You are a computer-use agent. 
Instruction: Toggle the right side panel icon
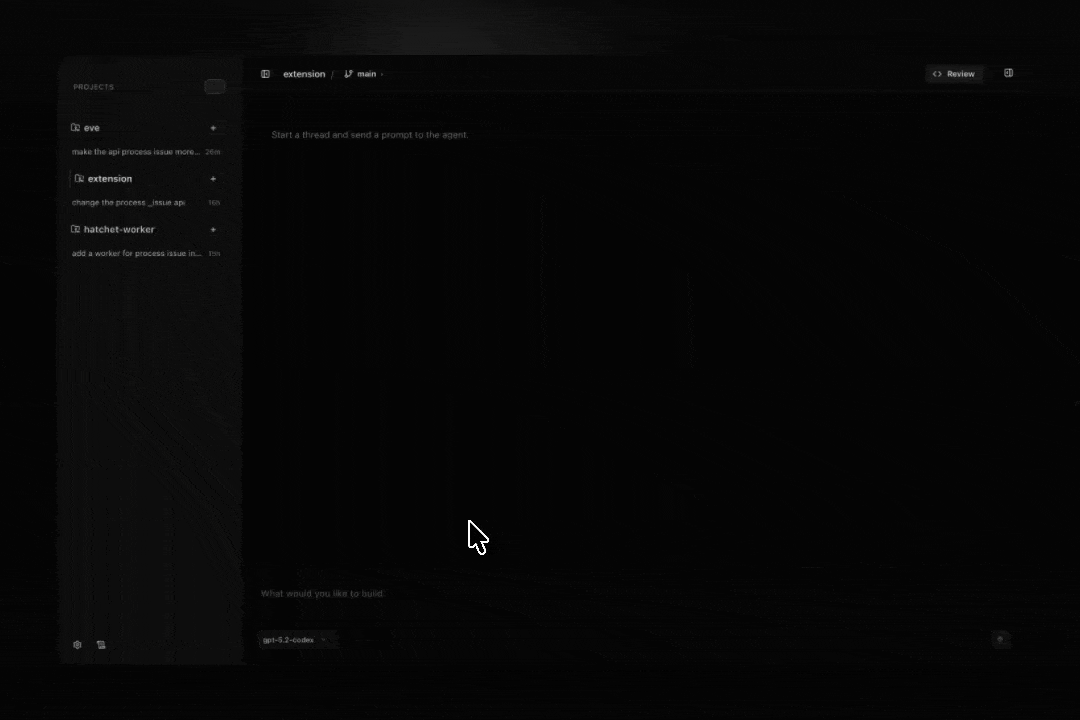pyautogui.click(x=1008, y=73)
